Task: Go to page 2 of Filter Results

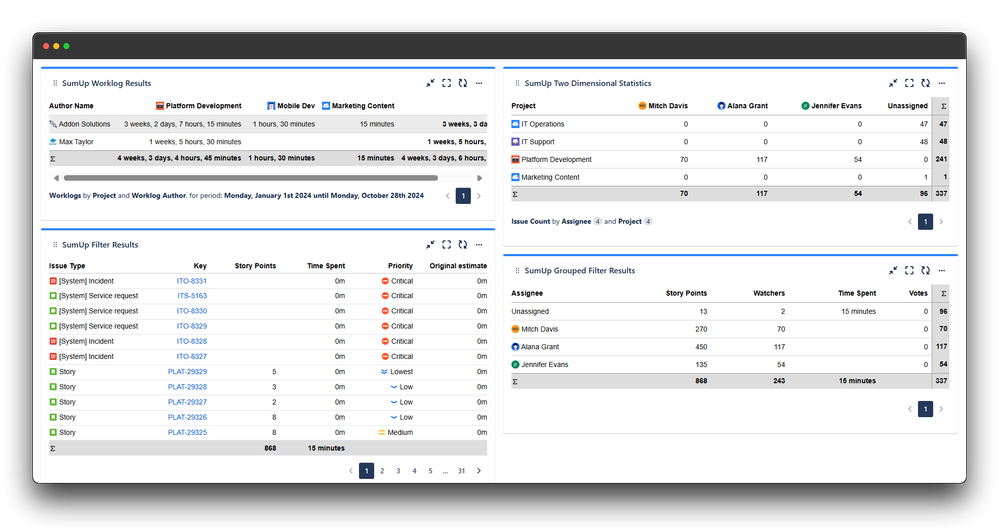Action: [x=382, y=471]
